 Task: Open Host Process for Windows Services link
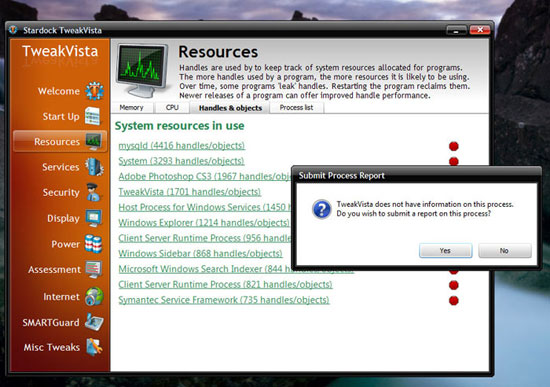click(x=205, y=207)
